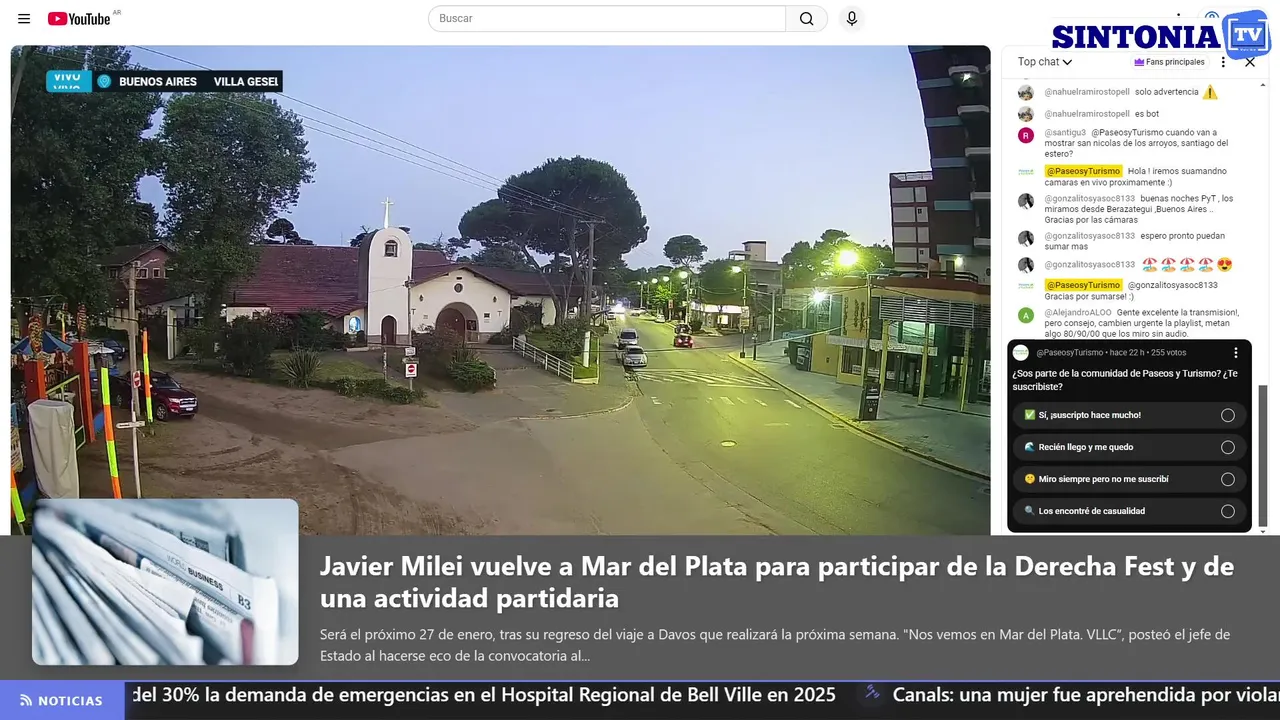Screen dimensions: 1280x720
Task: Click the YouTube logo
Action: pos(80,19)
